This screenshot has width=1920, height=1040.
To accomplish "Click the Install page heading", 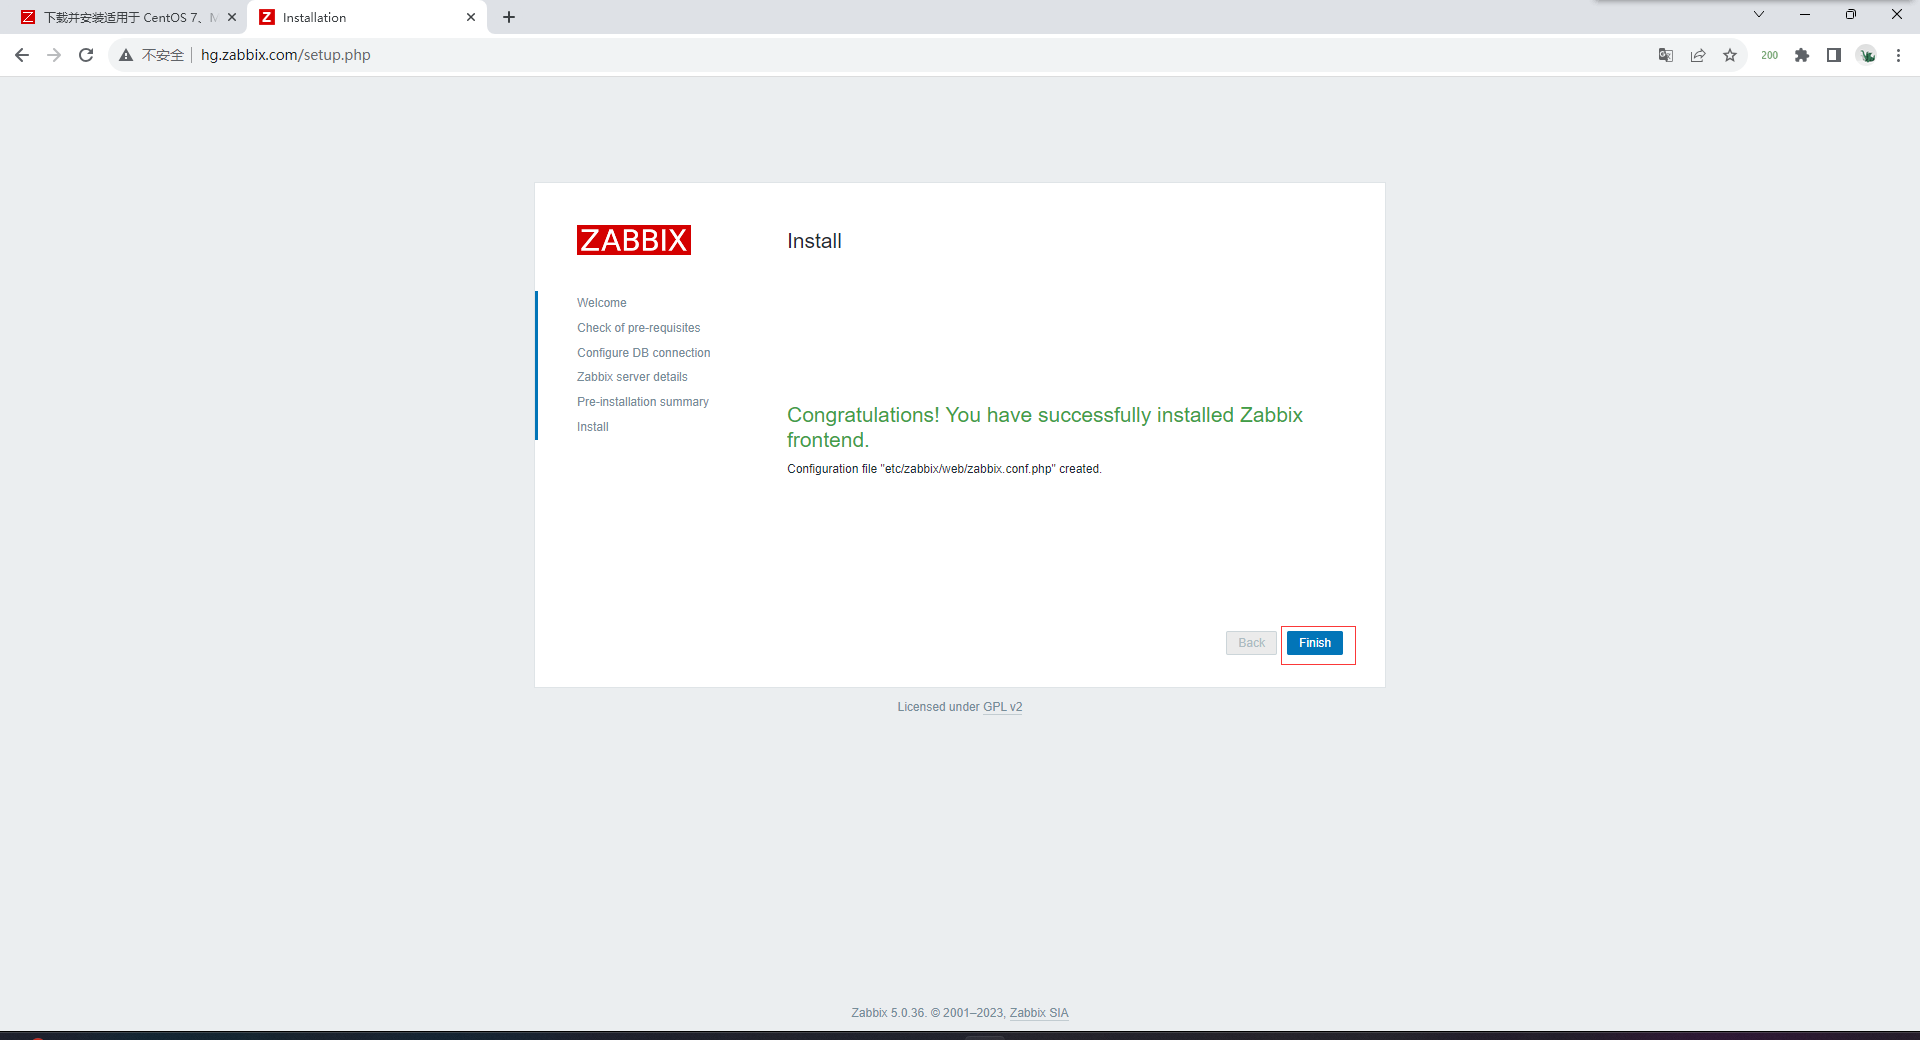I will point(814,241).
